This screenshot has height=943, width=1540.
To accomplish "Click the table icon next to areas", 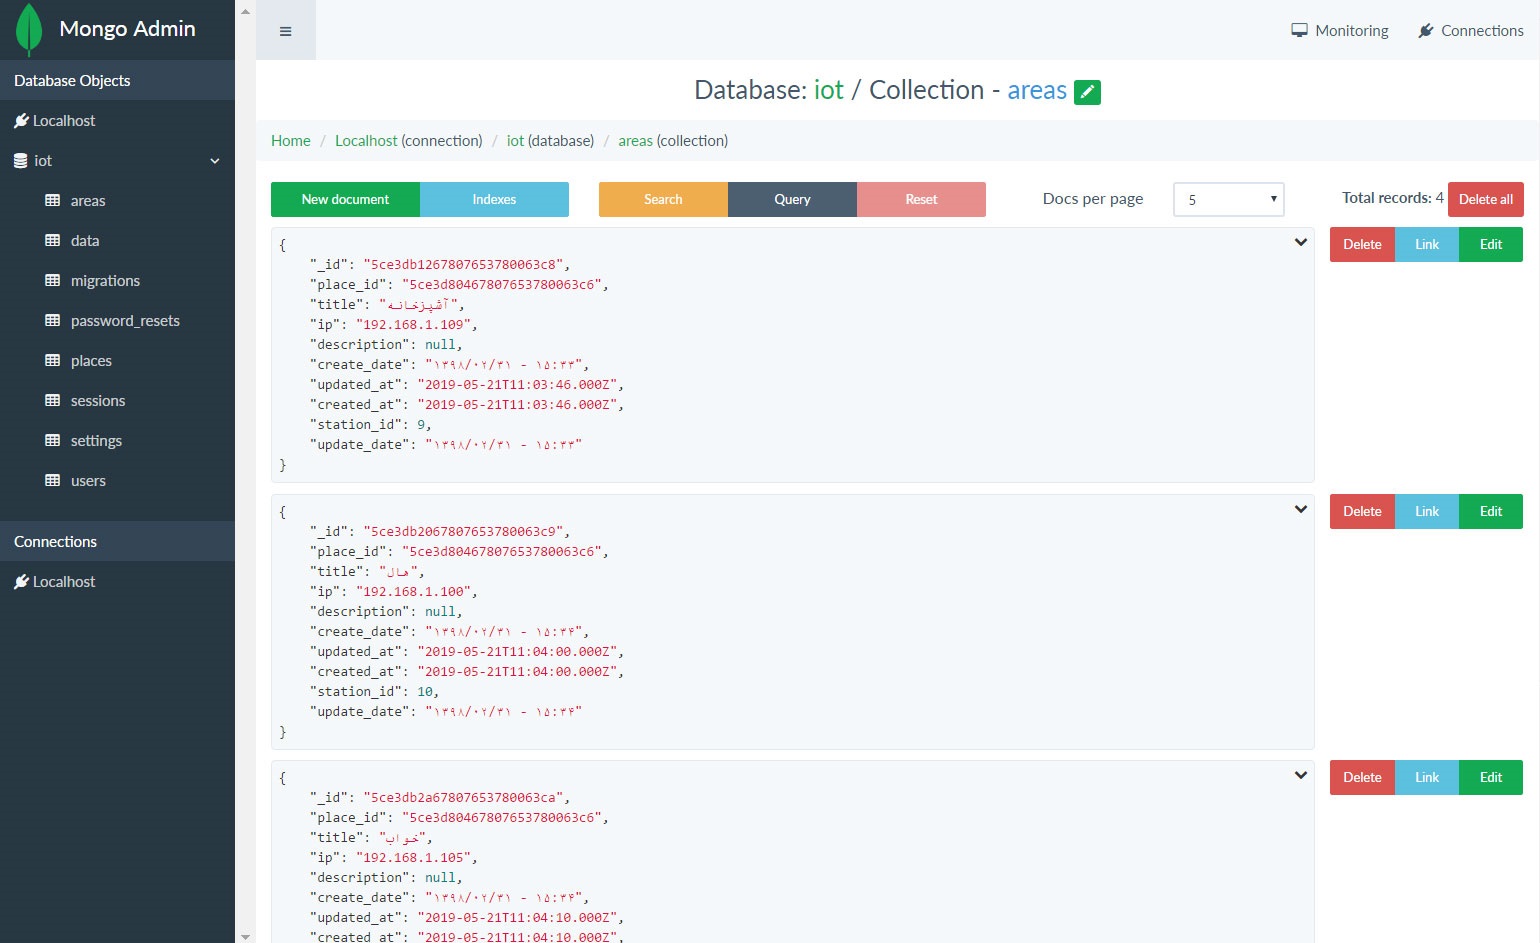I will (53, 200).
